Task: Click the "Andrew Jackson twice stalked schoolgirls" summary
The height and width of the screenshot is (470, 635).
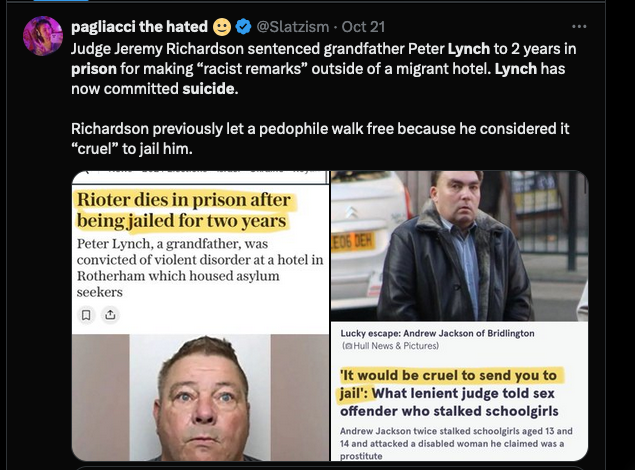Action: pyautogui.click(x=456, y=443)
